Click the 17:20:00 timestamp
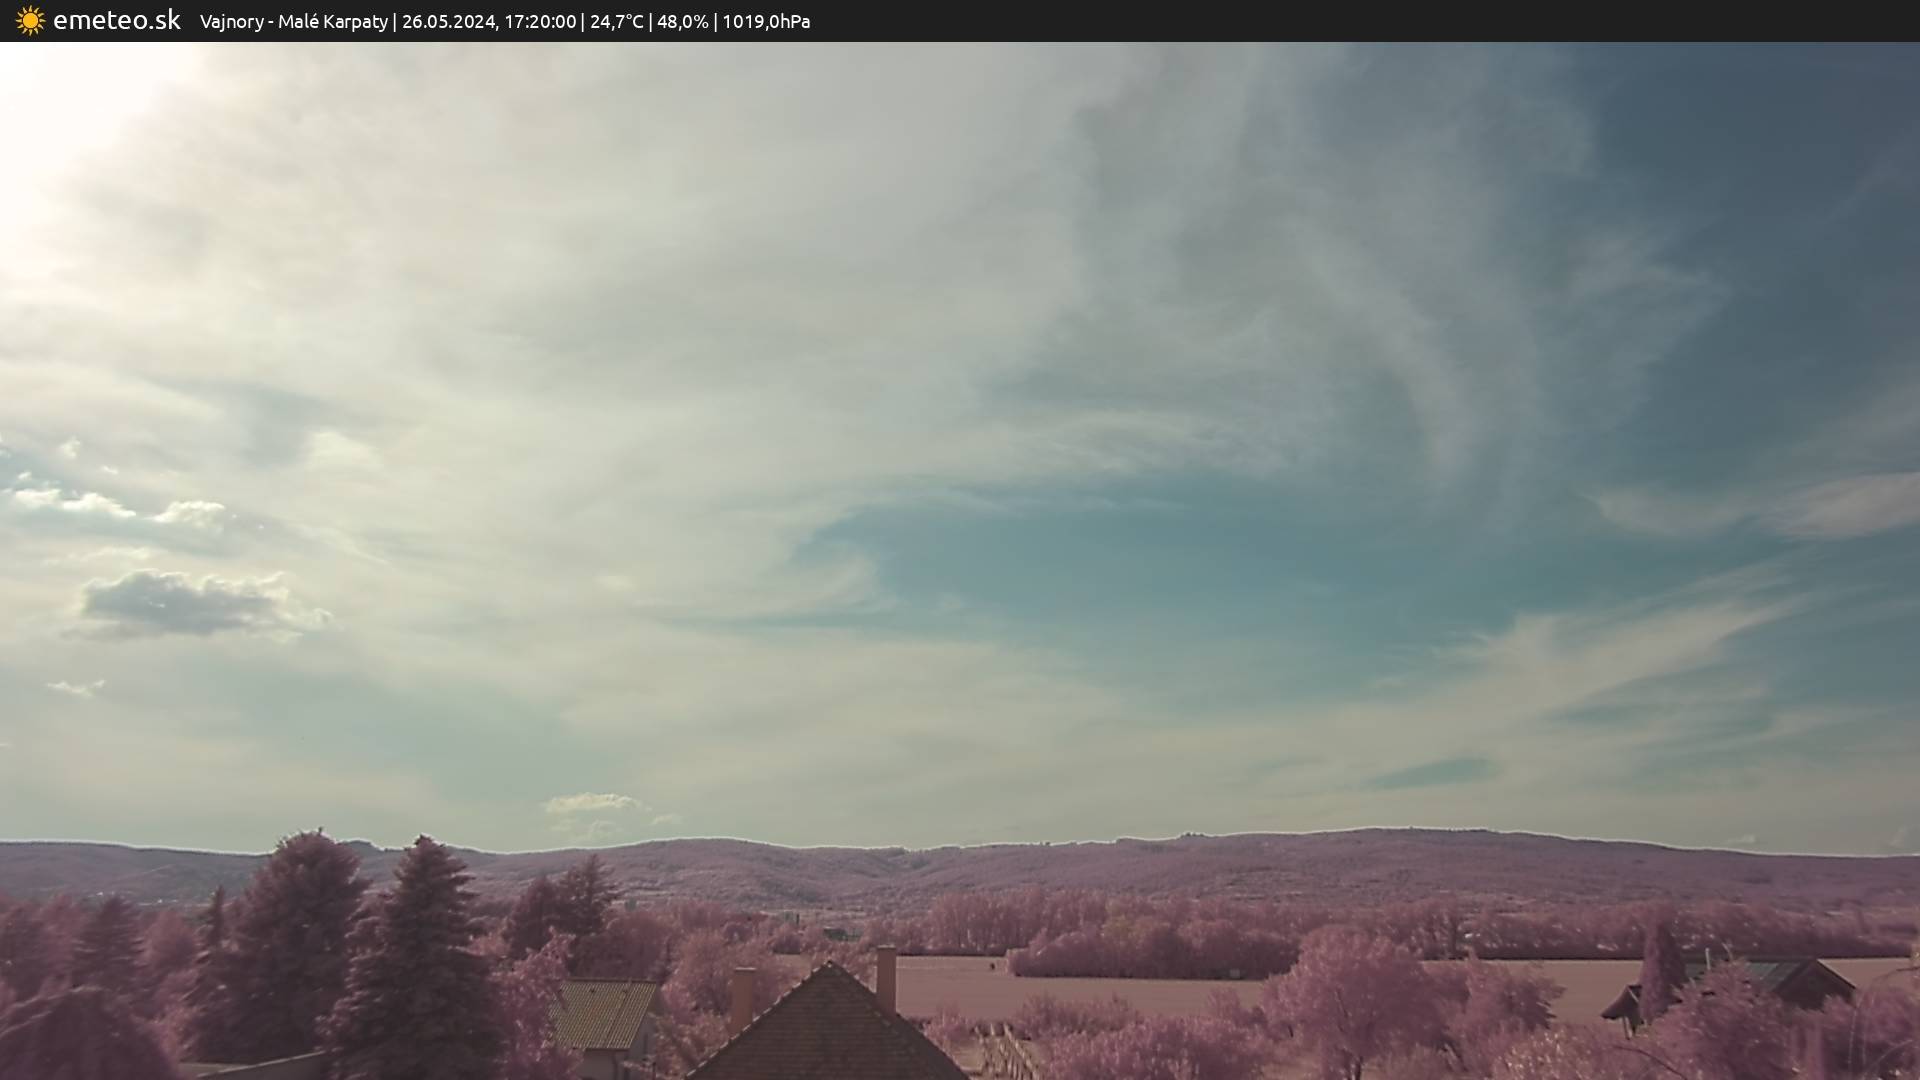The height and width of the screenshot is (1080, 1920). point(540,21)
